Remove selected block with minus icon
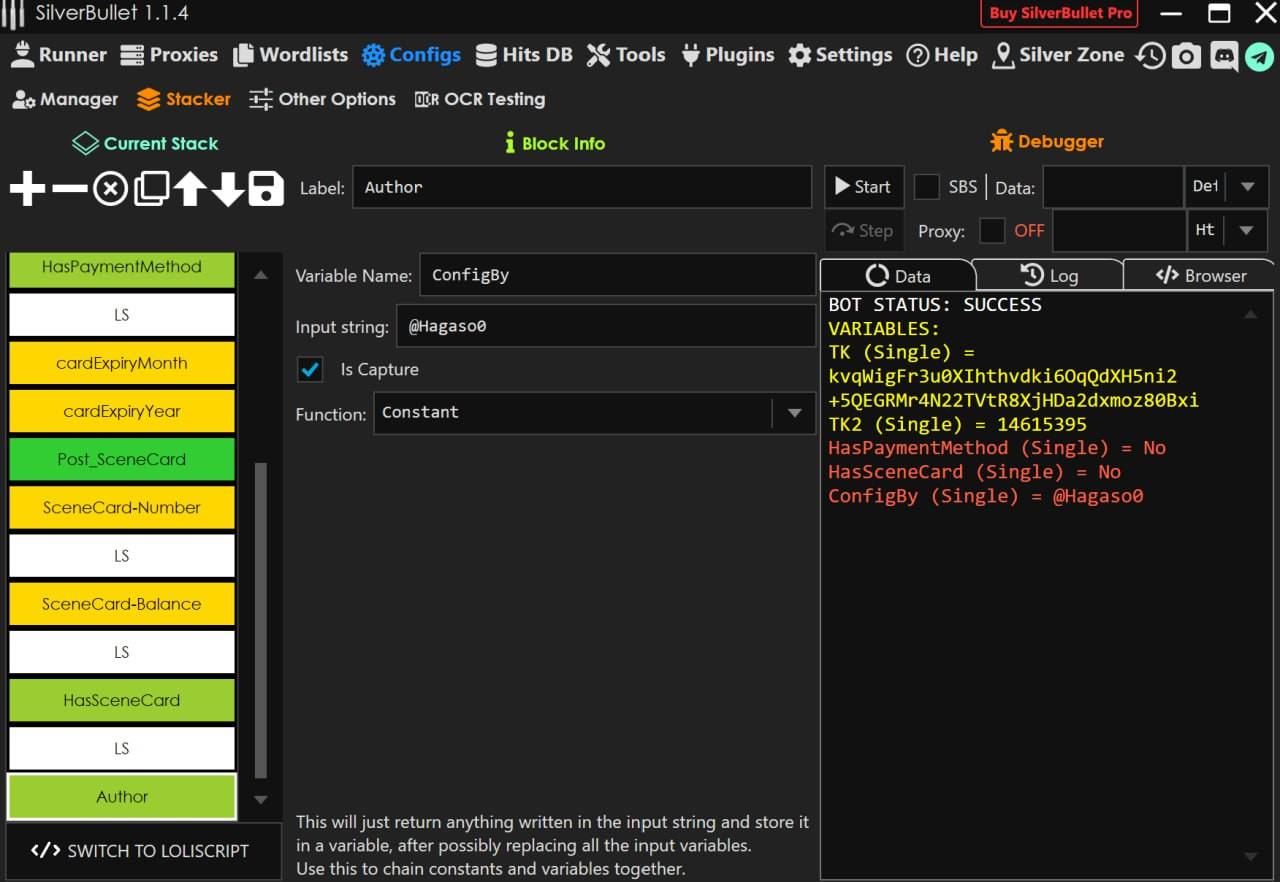1280x882 pixels. [x=69, y=188]
